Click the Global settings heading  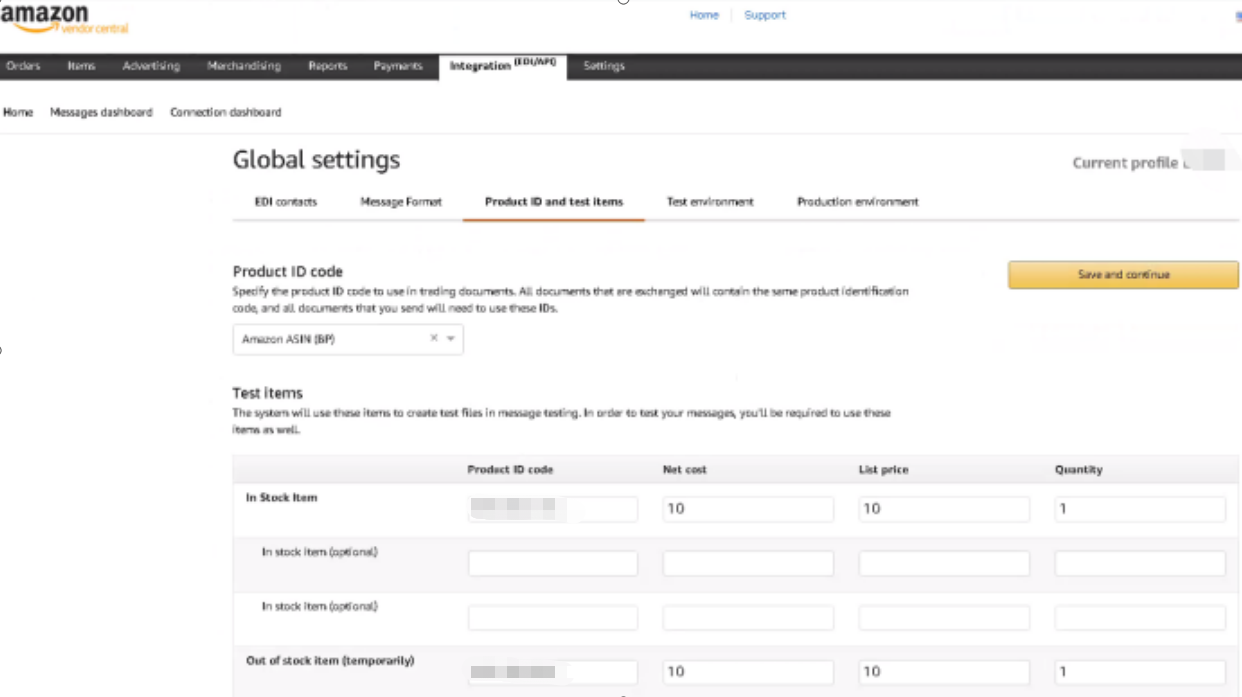[x=316, y=160]
